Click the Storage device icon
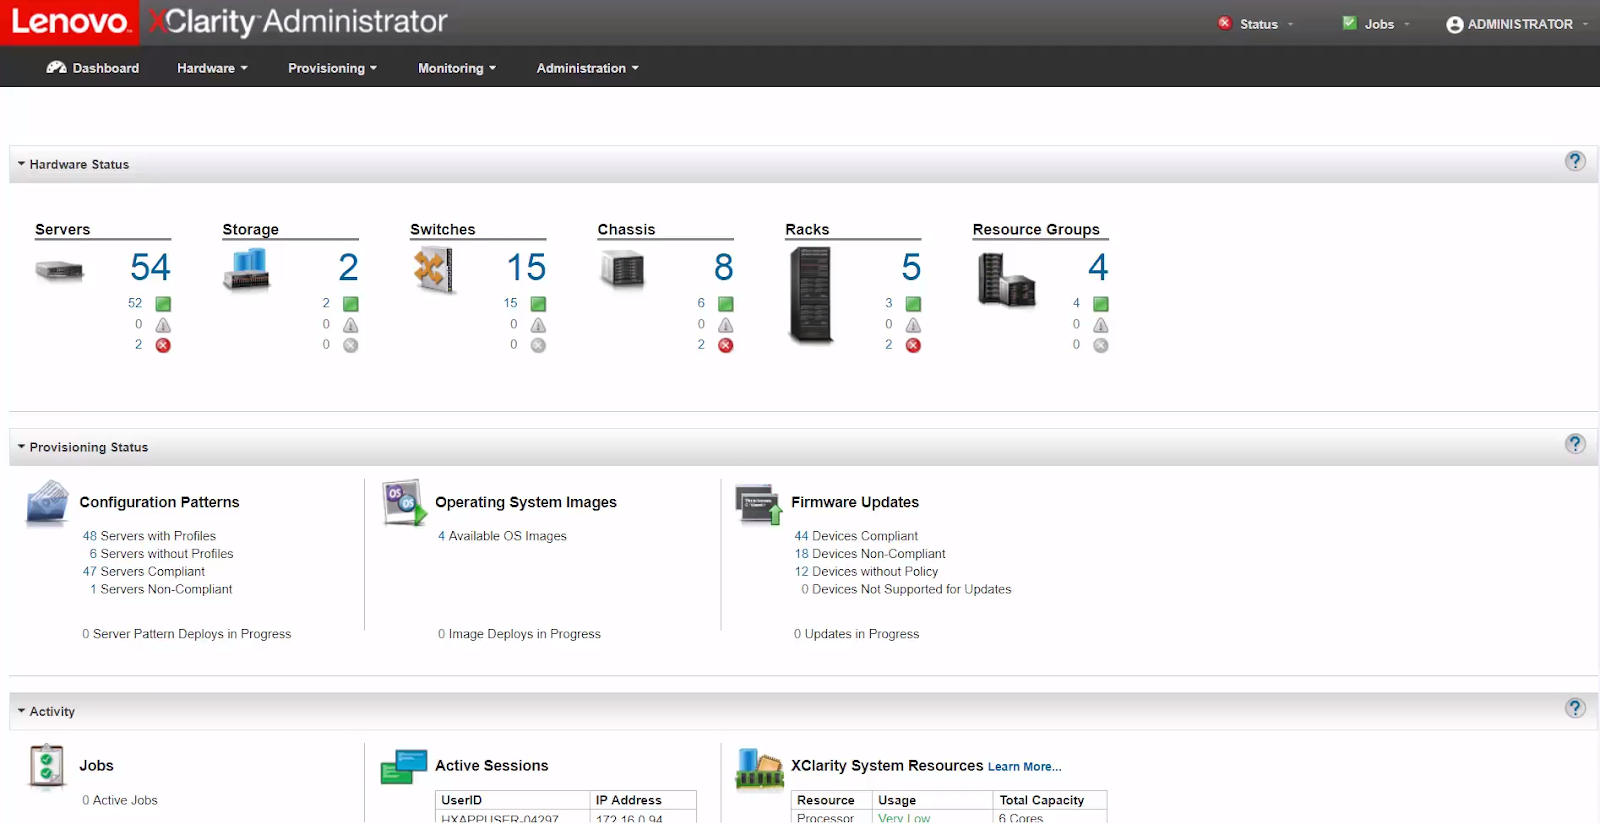Screen dimensions: 1600x824 pos(246,269)
